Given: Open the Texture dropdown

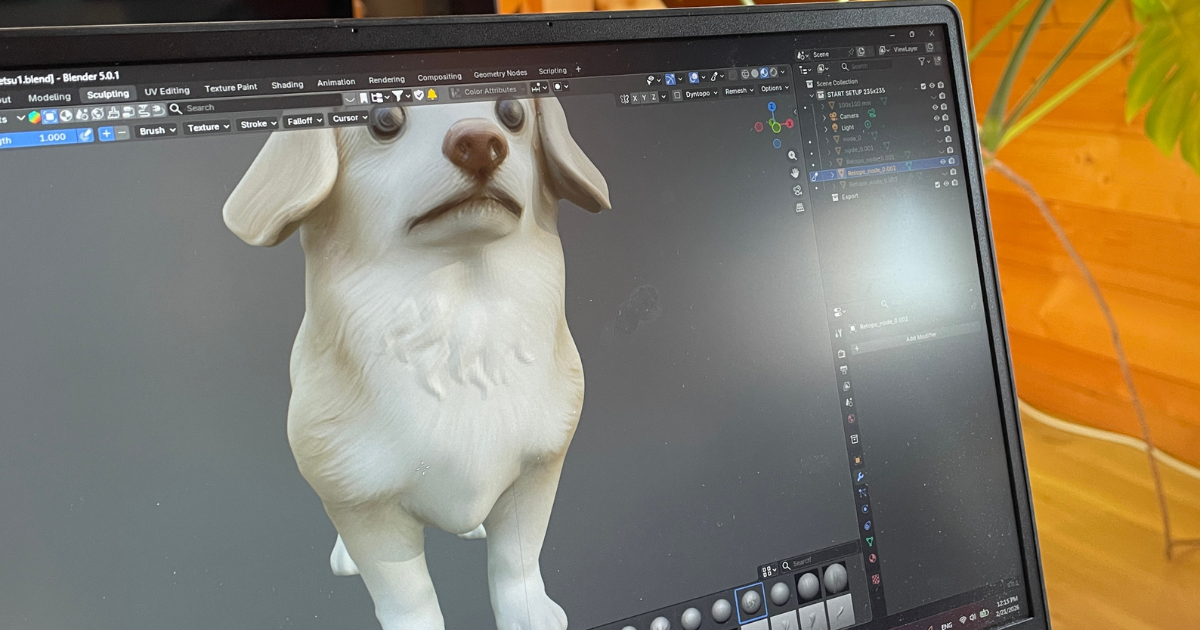Looking at the screenshot, I should (x=207, y=127).
